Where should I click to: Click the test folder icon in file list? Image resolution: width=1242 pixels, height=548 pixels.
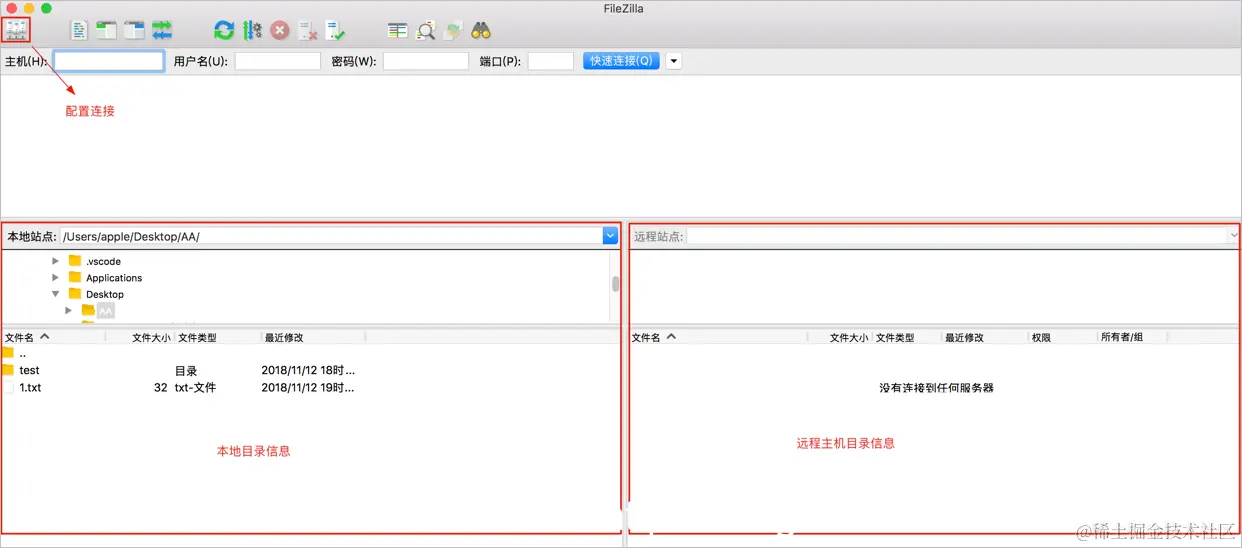coord(8,370)
